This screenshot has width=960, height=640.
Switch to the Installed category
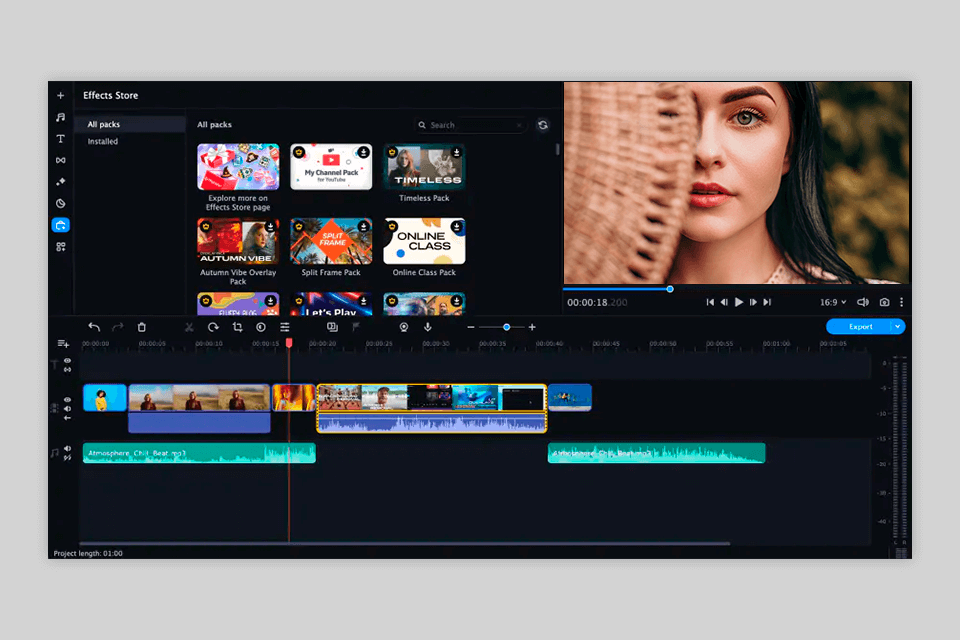[103, 141]
